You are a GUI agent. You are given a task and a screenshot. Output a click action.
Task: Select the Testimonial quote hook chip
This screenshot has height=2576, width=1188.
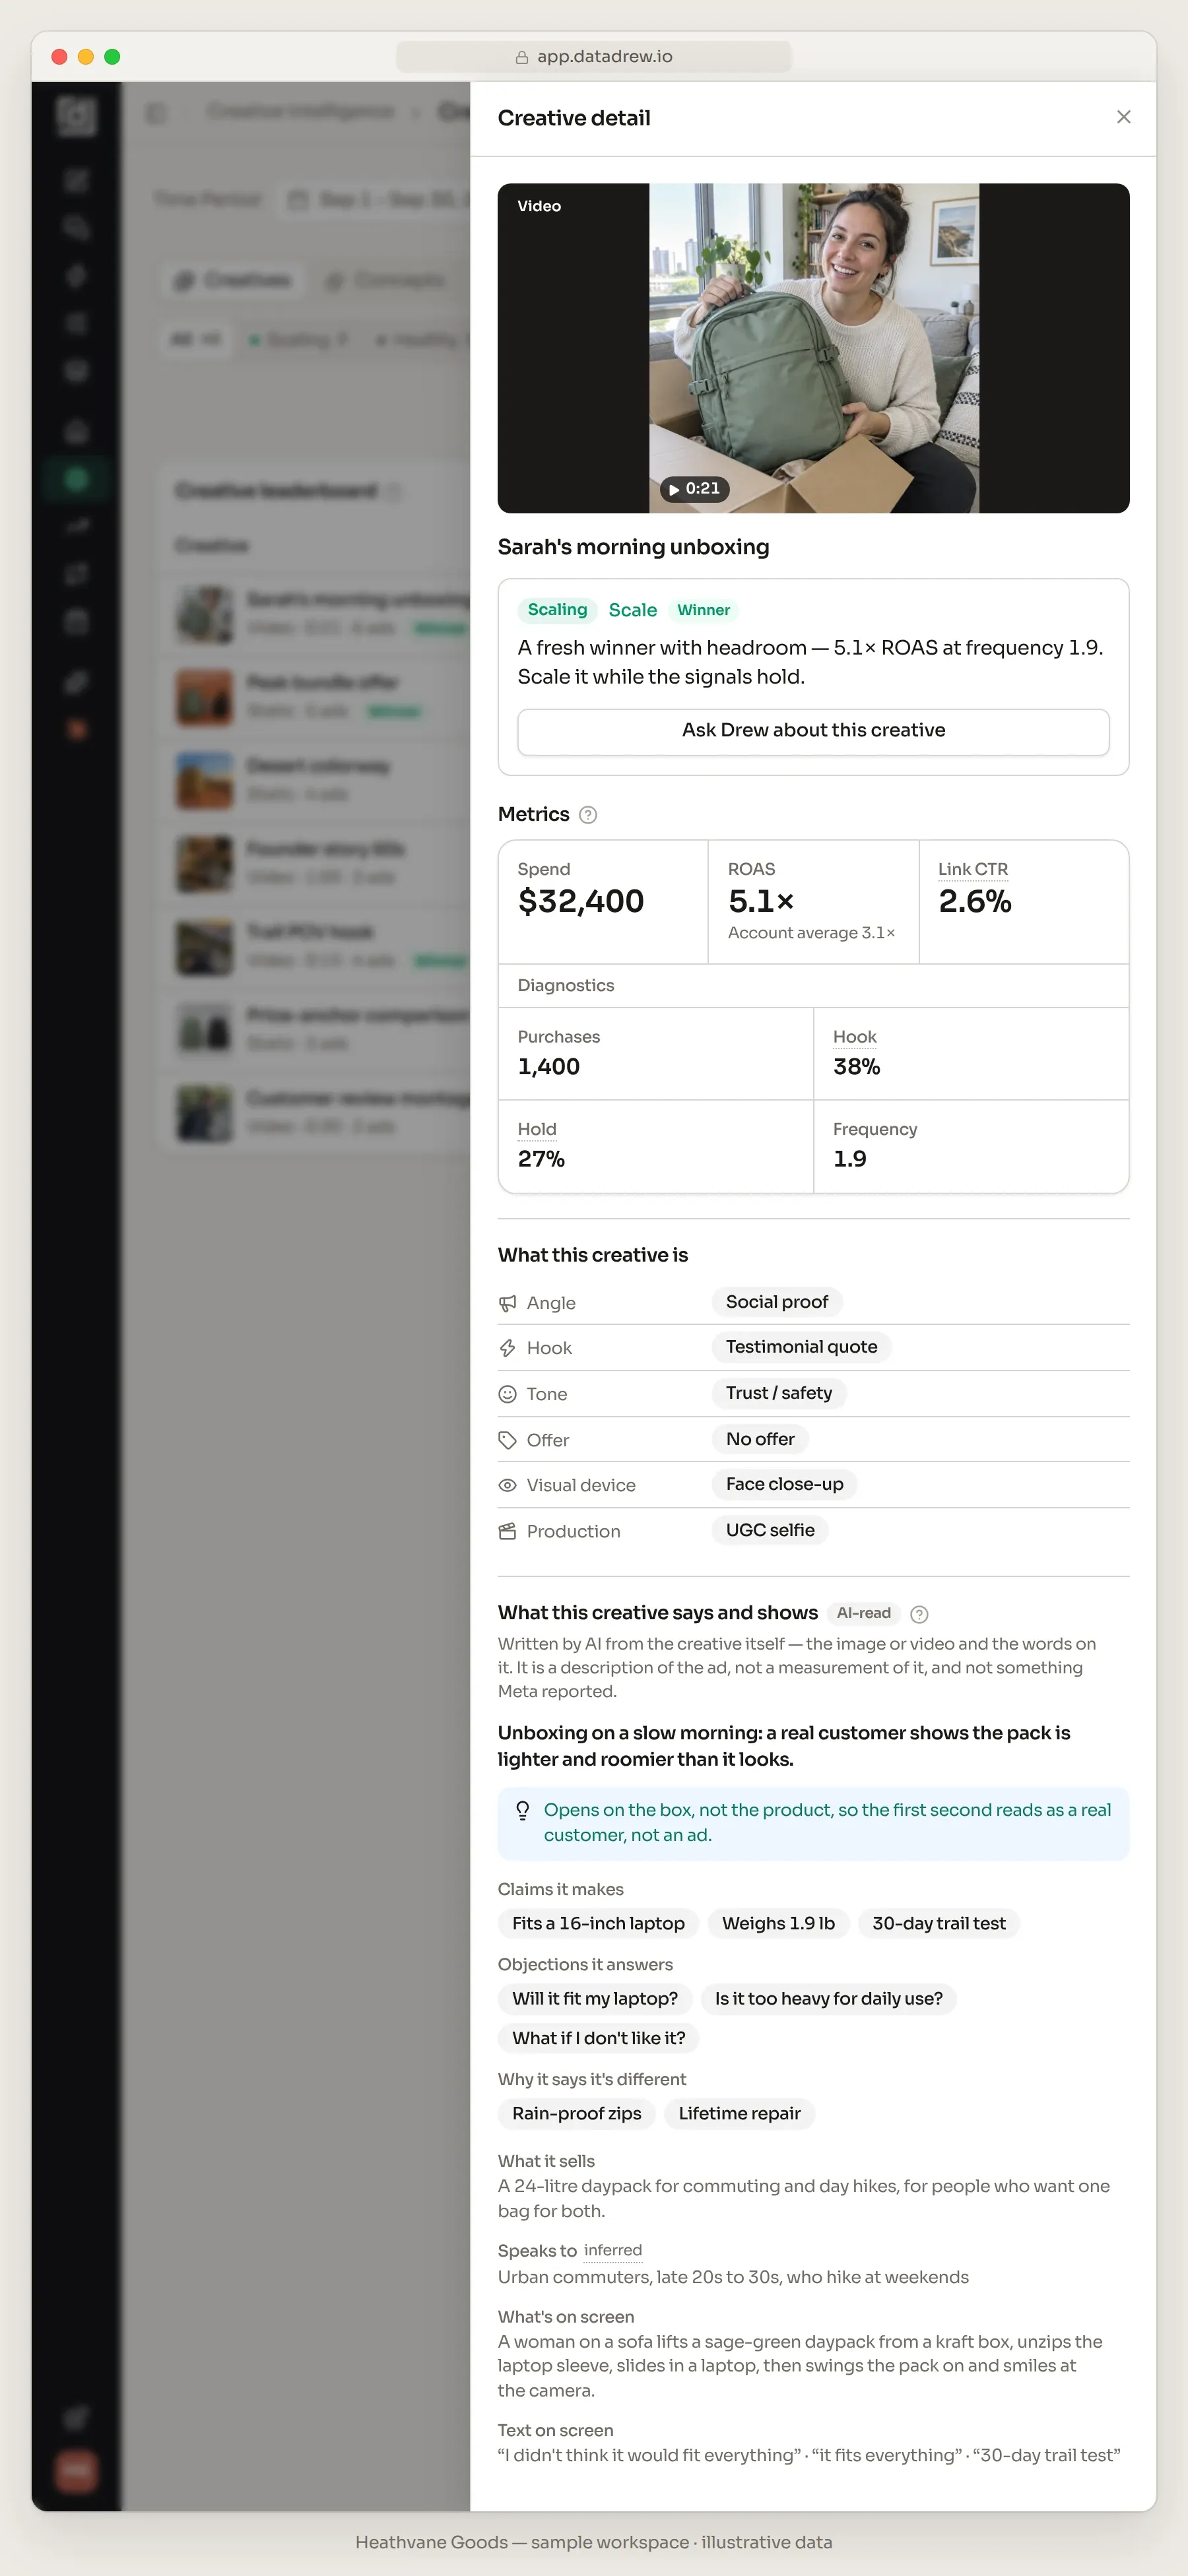point(801,1347)
